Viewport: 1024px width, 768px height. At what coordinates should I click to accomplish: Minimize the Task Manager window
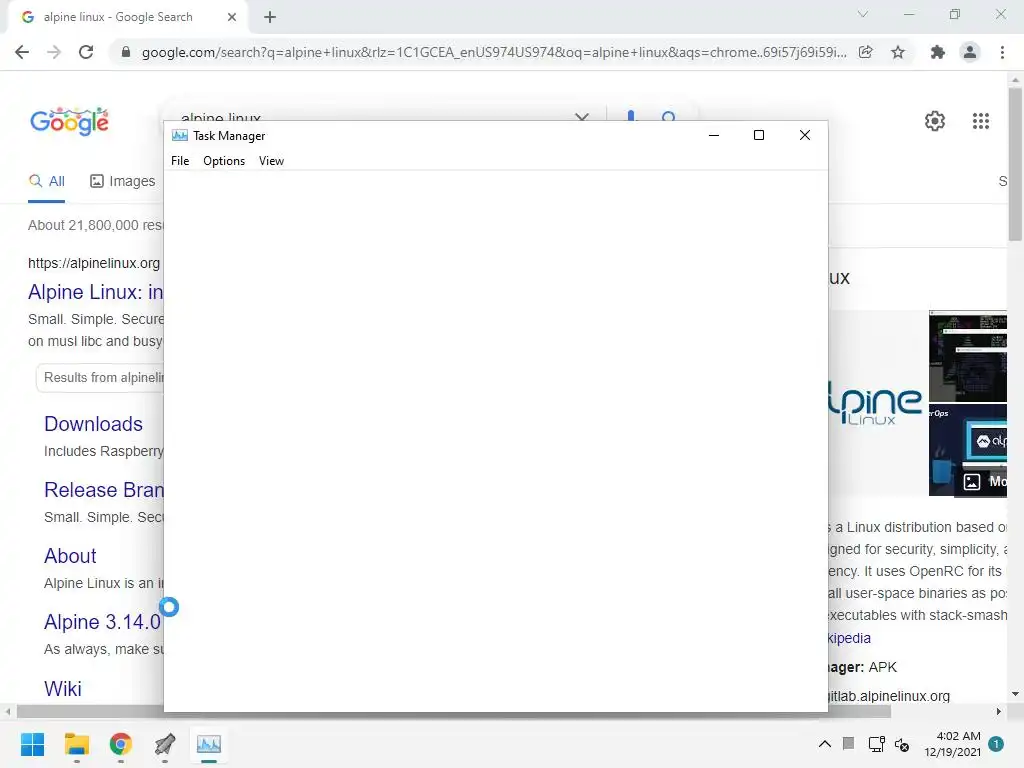[x=714, y=135]
